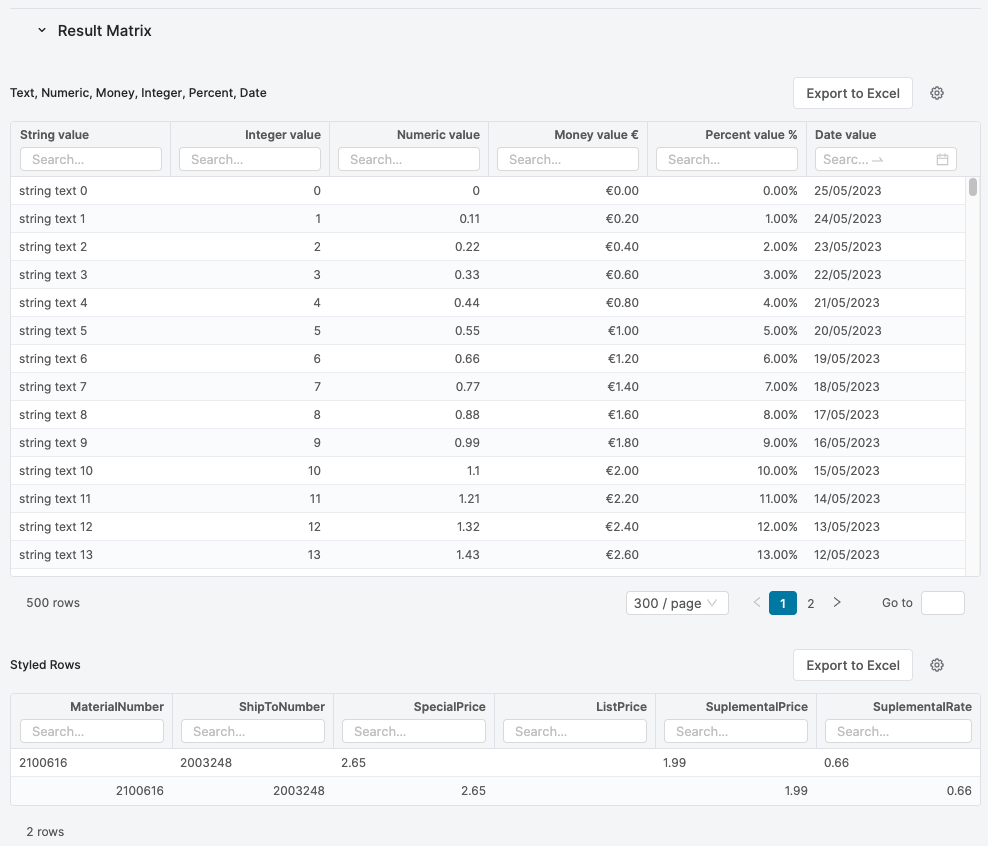The height and width of the screenshot is (846, 988).
Task: Click the Money value € search field
Action: tap(567, 159)
